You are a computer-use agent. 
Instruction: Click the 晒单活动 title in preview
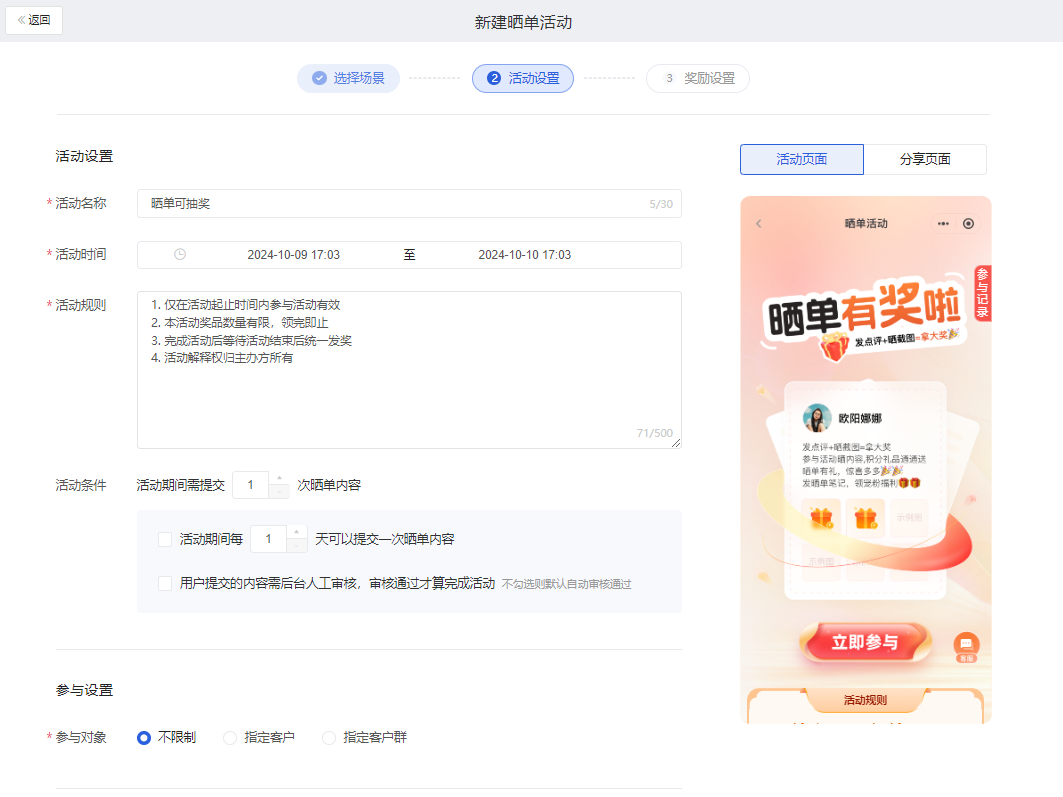click(866, 224)
